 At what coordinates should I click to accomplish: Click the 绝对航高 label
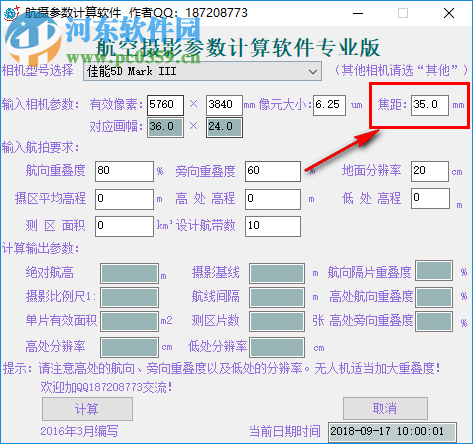click(x=50, y=273)
